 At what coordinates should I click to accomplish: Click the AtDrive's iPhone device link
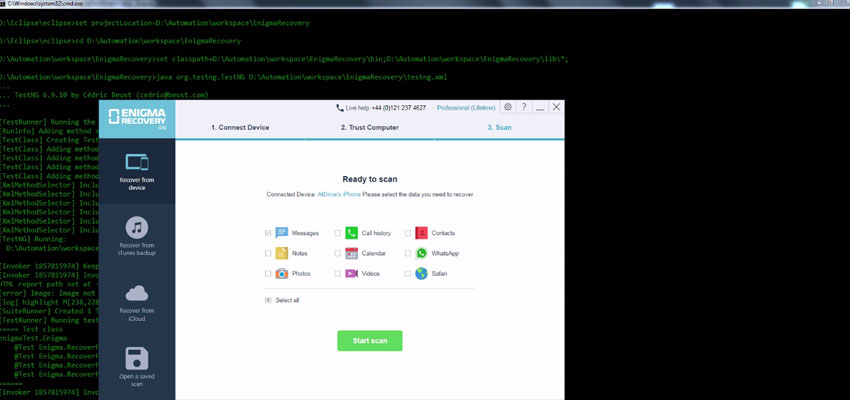tap(339, 194)
